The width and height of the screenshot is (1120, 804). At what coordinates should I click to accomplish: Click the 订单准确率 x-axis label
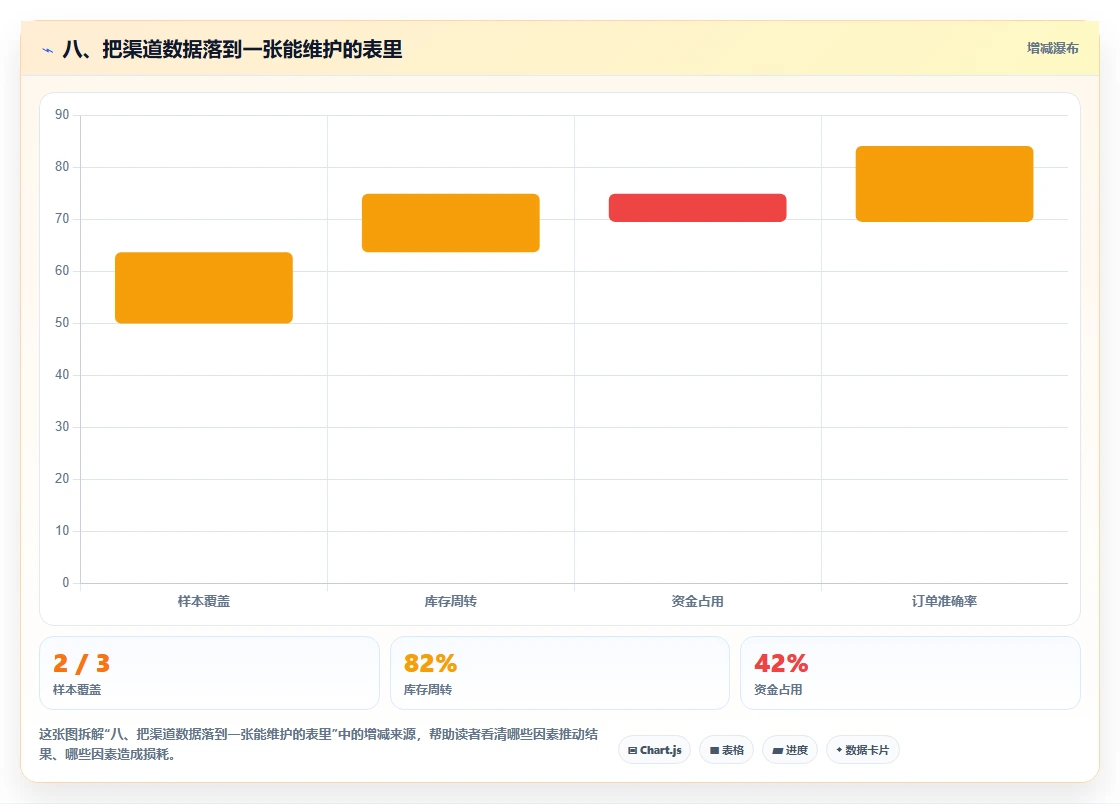[x=944, y=601]
